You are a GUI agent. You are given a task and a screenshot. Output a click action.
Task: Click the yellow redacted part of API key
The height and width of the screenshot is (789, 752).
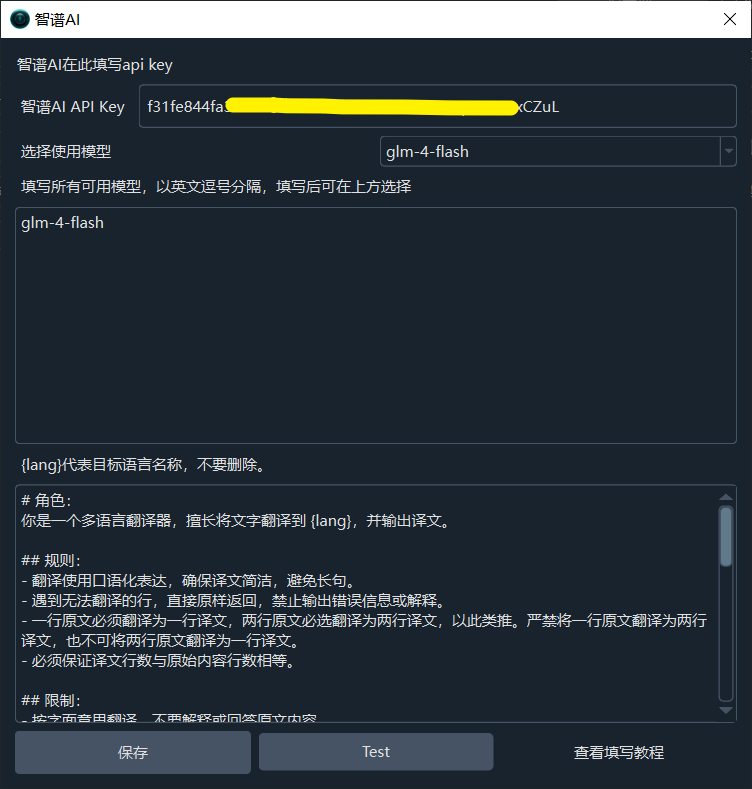click(x=372, y=106)
